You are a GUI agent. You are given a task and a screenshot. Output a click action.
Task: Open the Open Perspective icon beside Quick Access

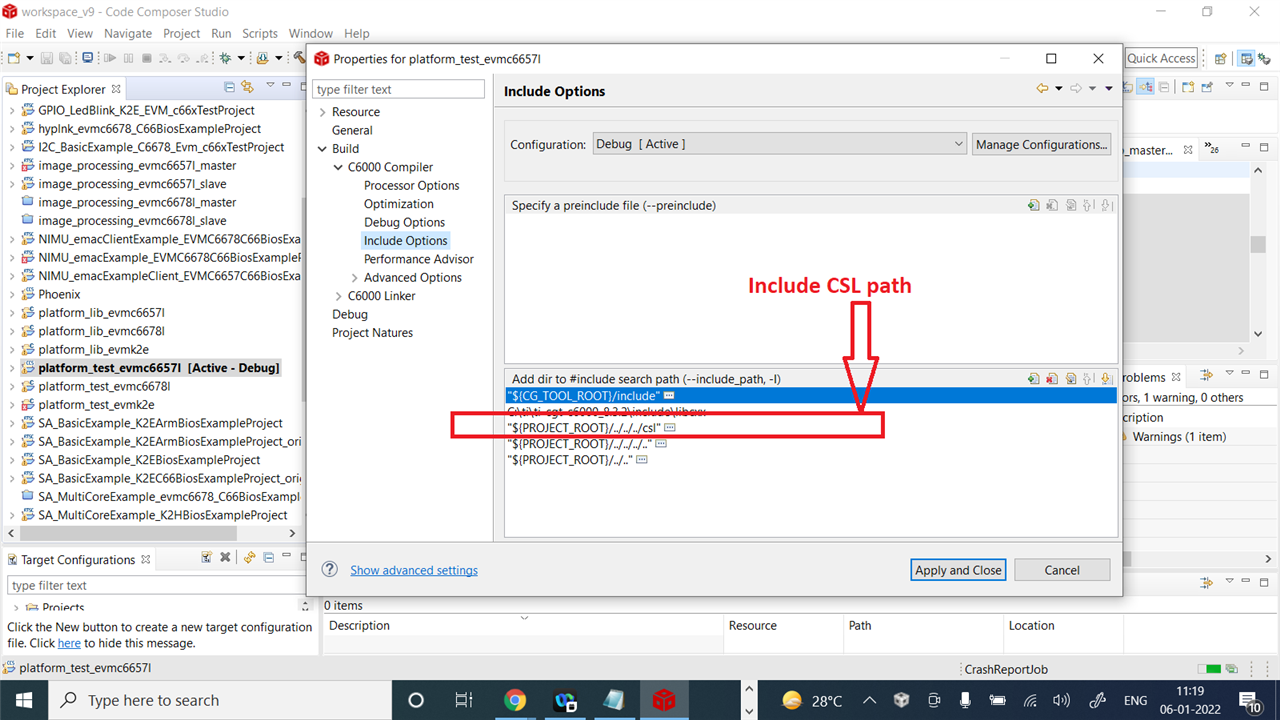point(1220,58)
